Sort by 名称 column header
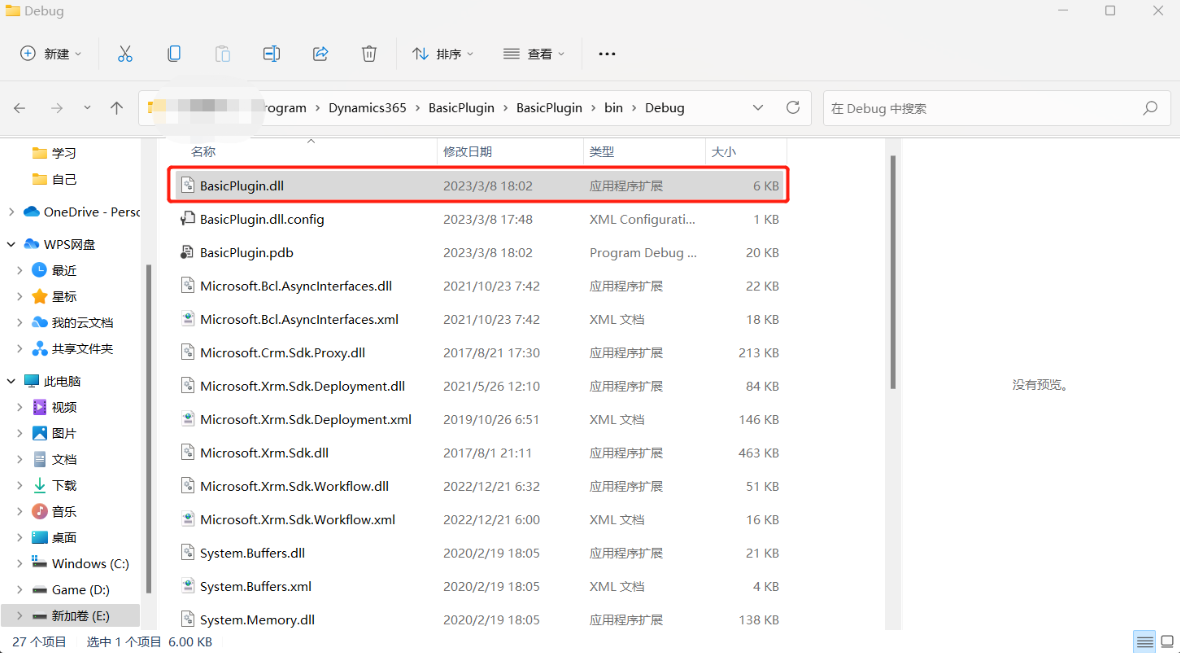Image resolution: width=1180 pixels, height=653 pixels. 203,152
